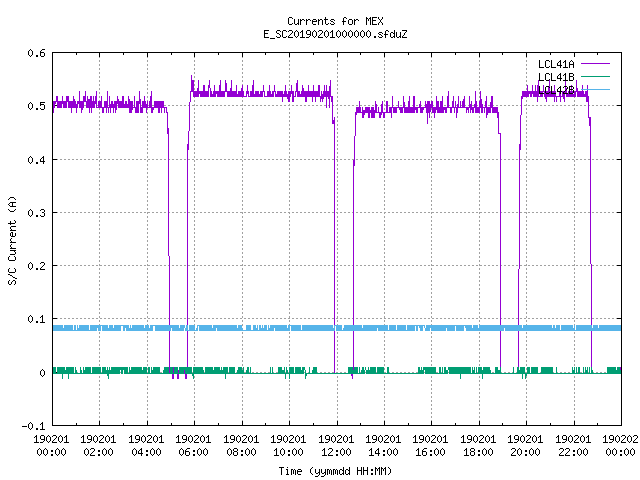Click the 0.1 y-axis tick label
The width and height of the screenshot is (640, 480).
(x=36, y=319)
